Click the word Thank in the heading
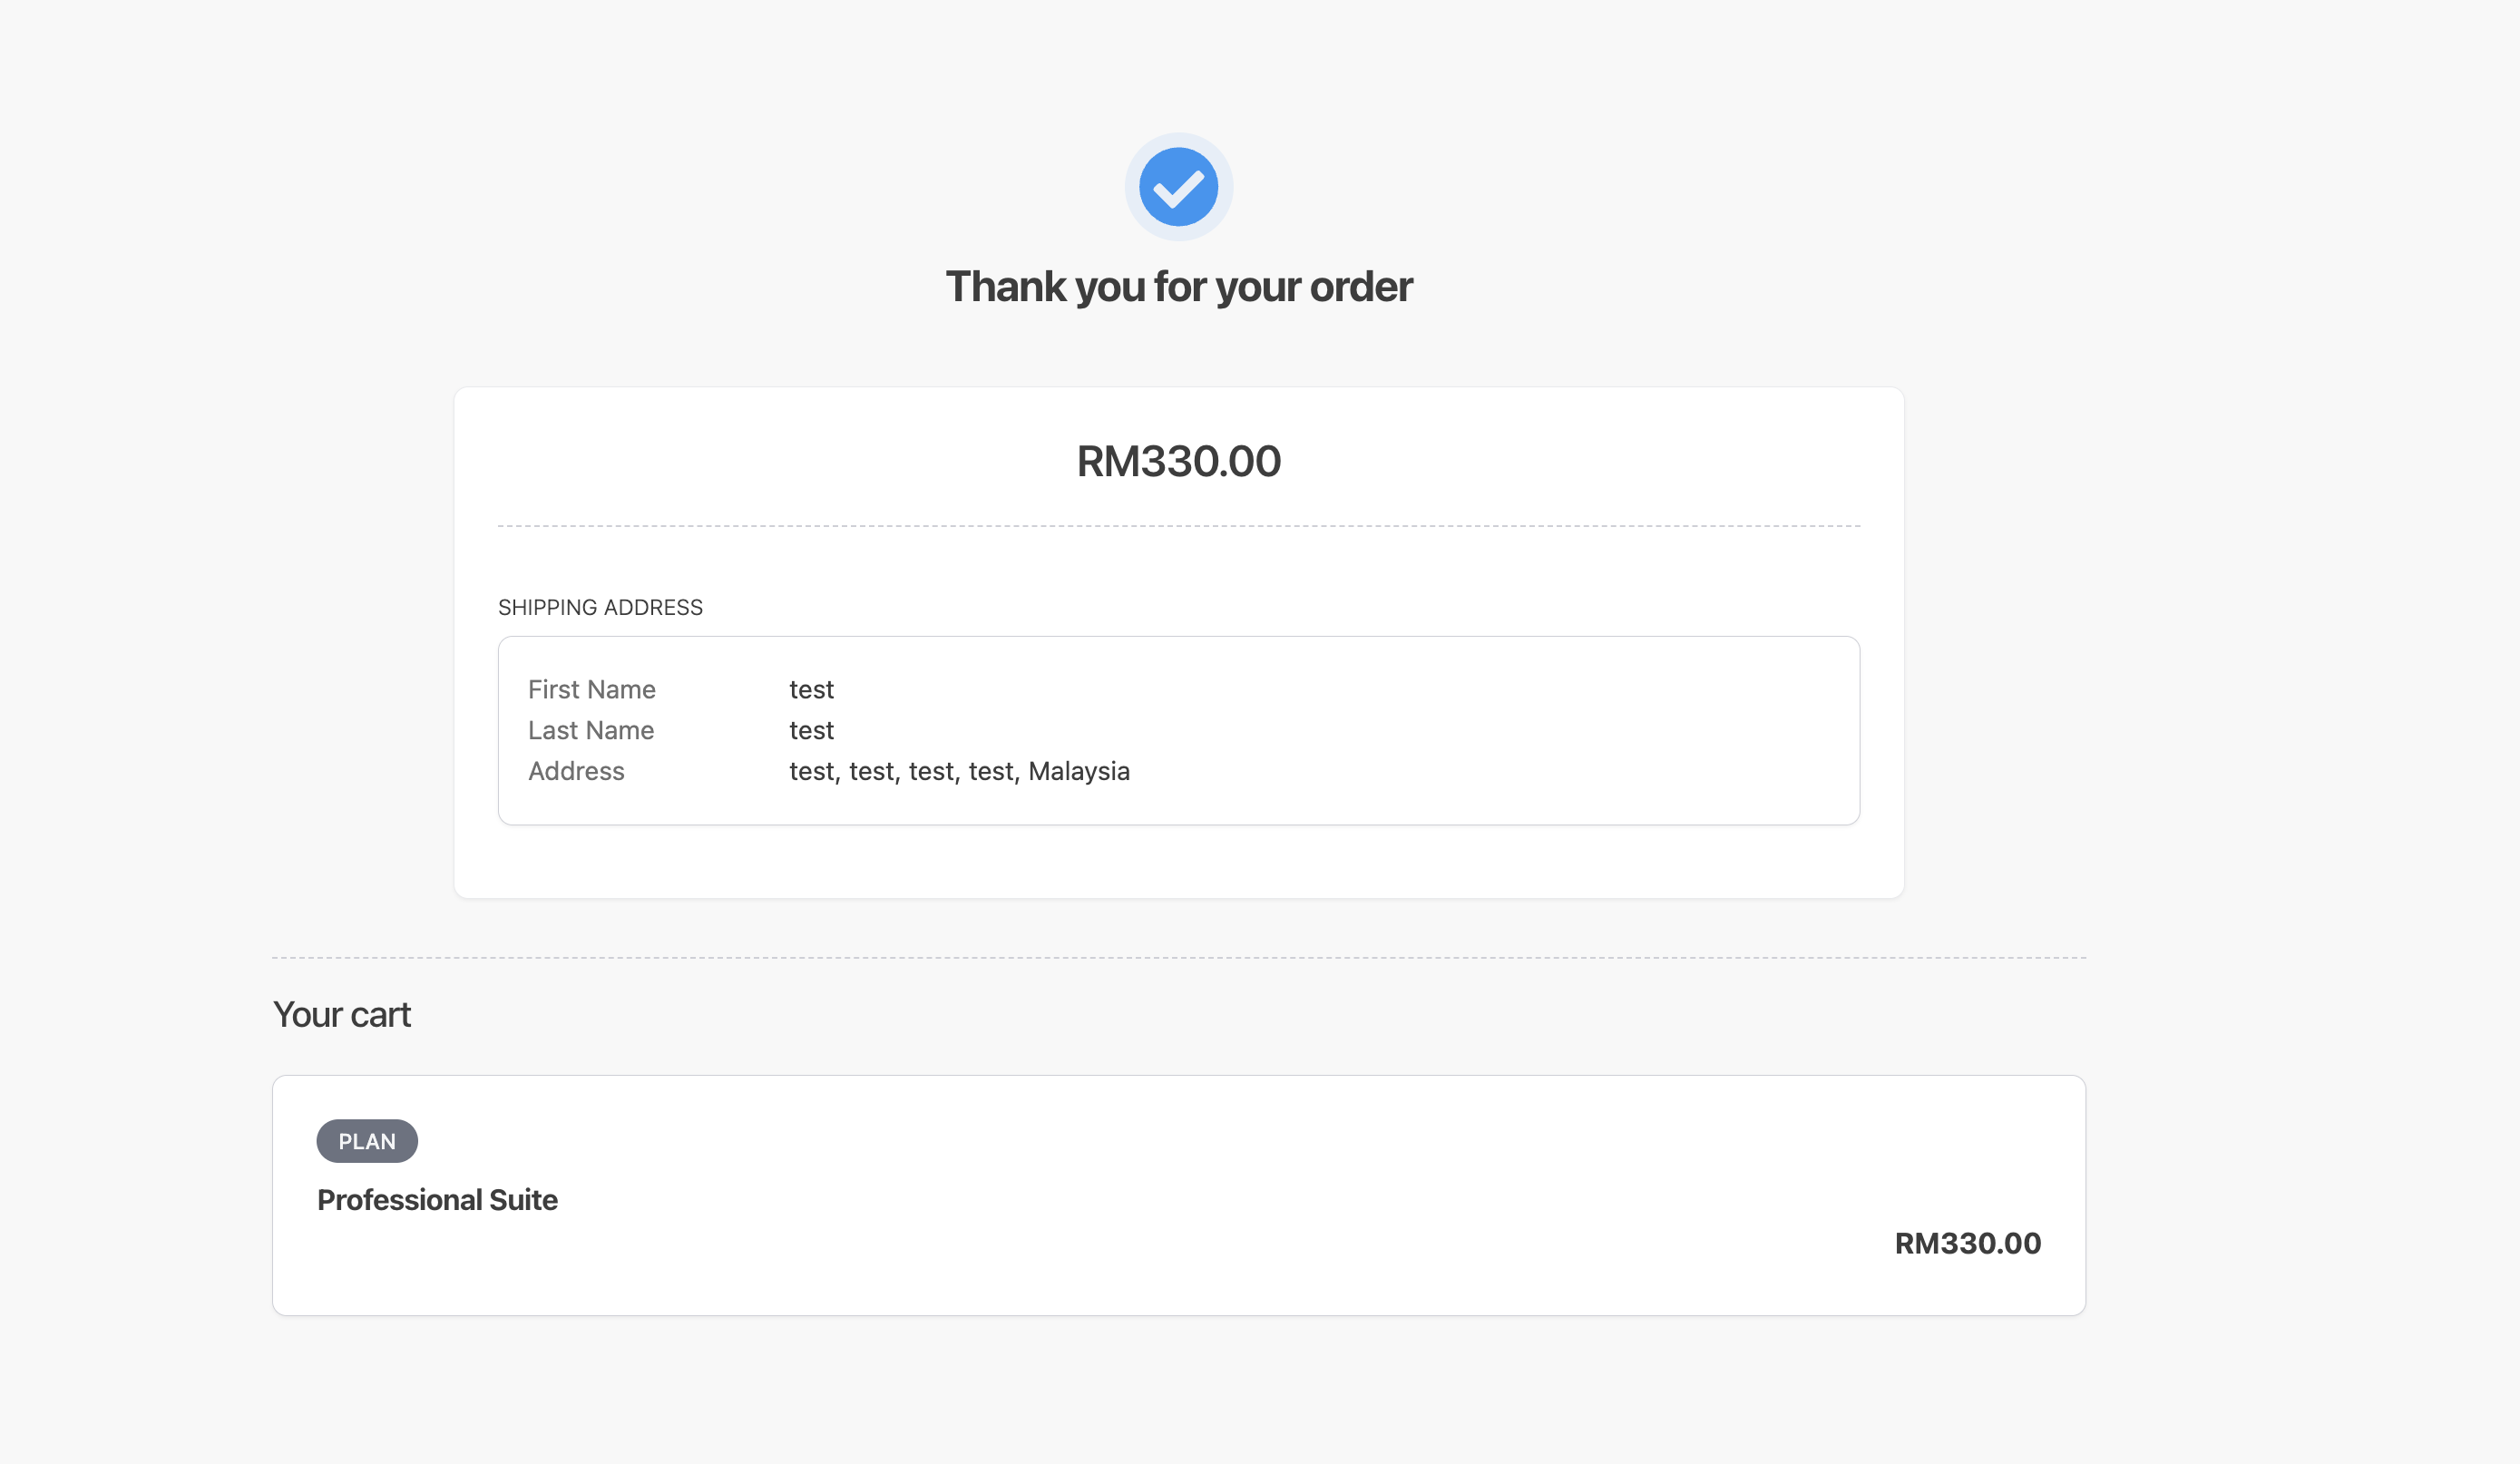2520x1464 pixels. click(x=1006, y=287)
